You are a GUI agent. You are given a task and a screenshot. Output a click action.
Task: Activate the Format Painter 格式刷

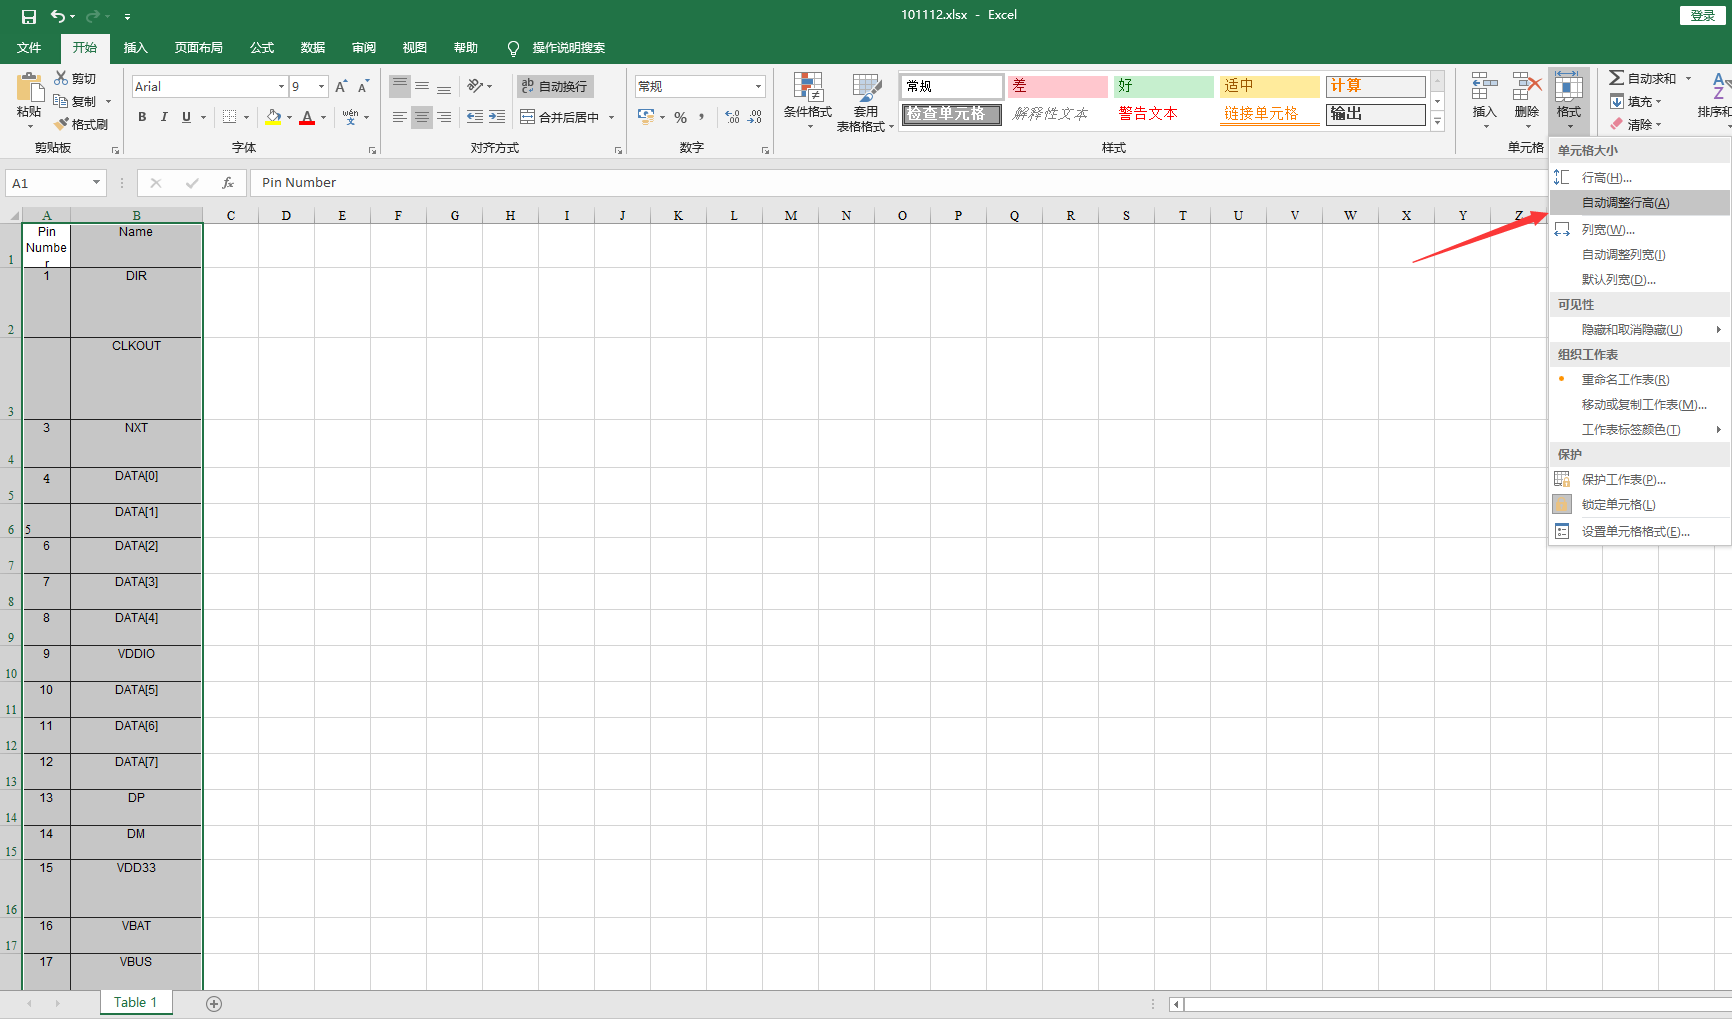tap(81, 124)
